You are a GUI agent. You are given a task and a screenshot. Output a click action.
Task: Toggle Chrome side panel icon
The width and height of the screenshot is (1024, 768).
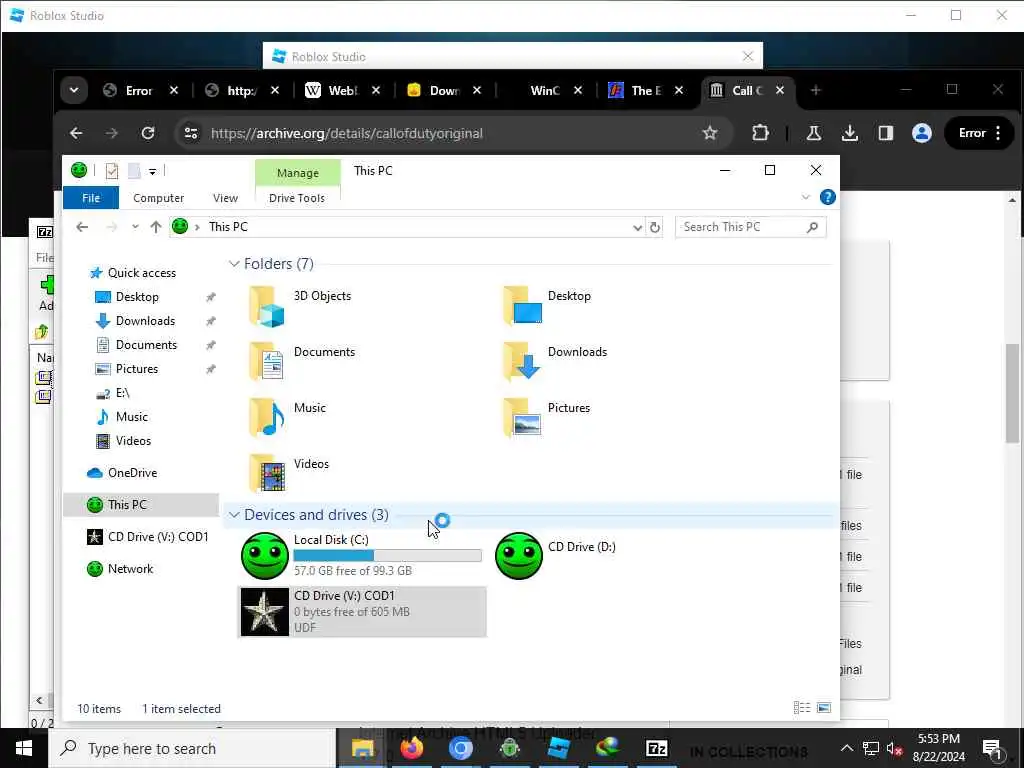886,133
